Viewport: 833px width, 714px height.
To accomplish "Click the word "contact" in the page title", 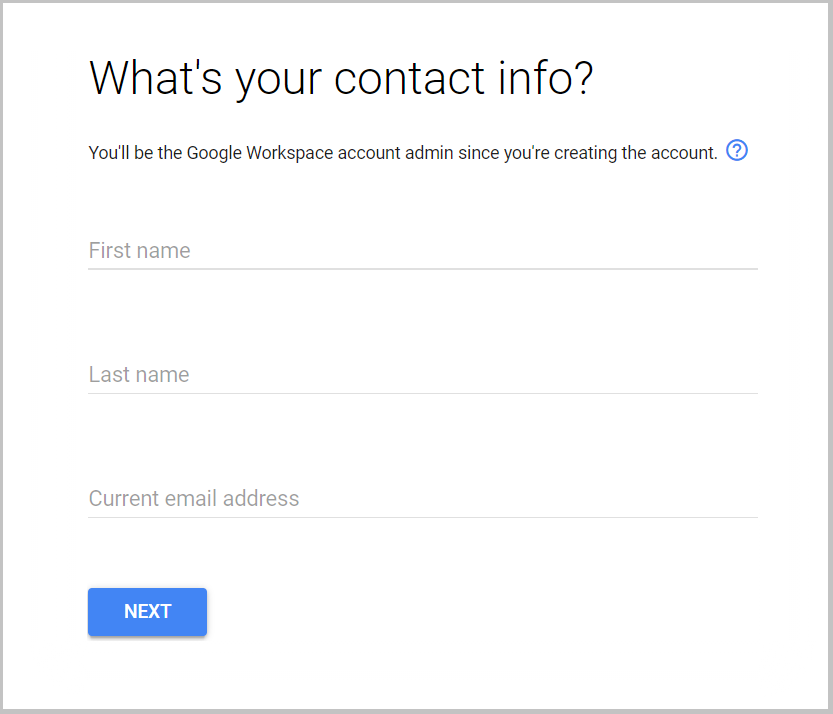I will [x=409, y=79].
